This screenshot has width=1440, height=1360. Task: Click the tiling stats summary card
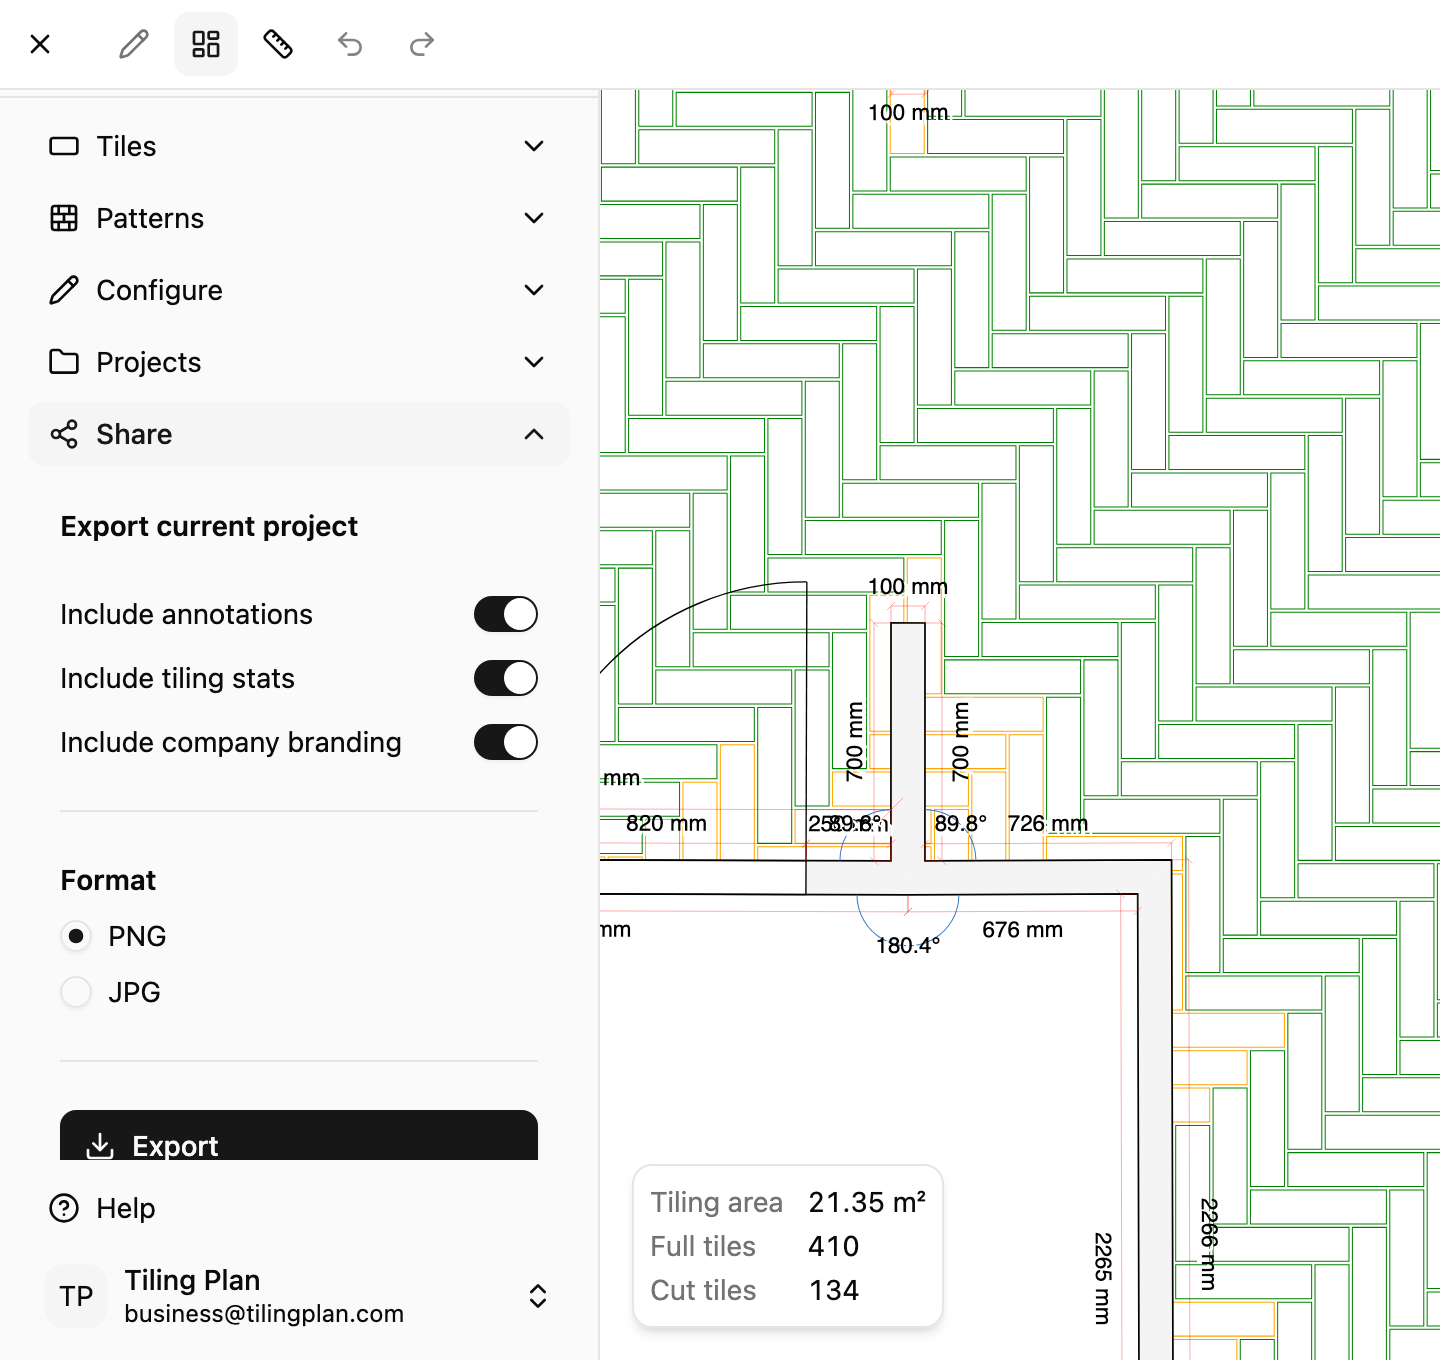[x=788, y=1246]
